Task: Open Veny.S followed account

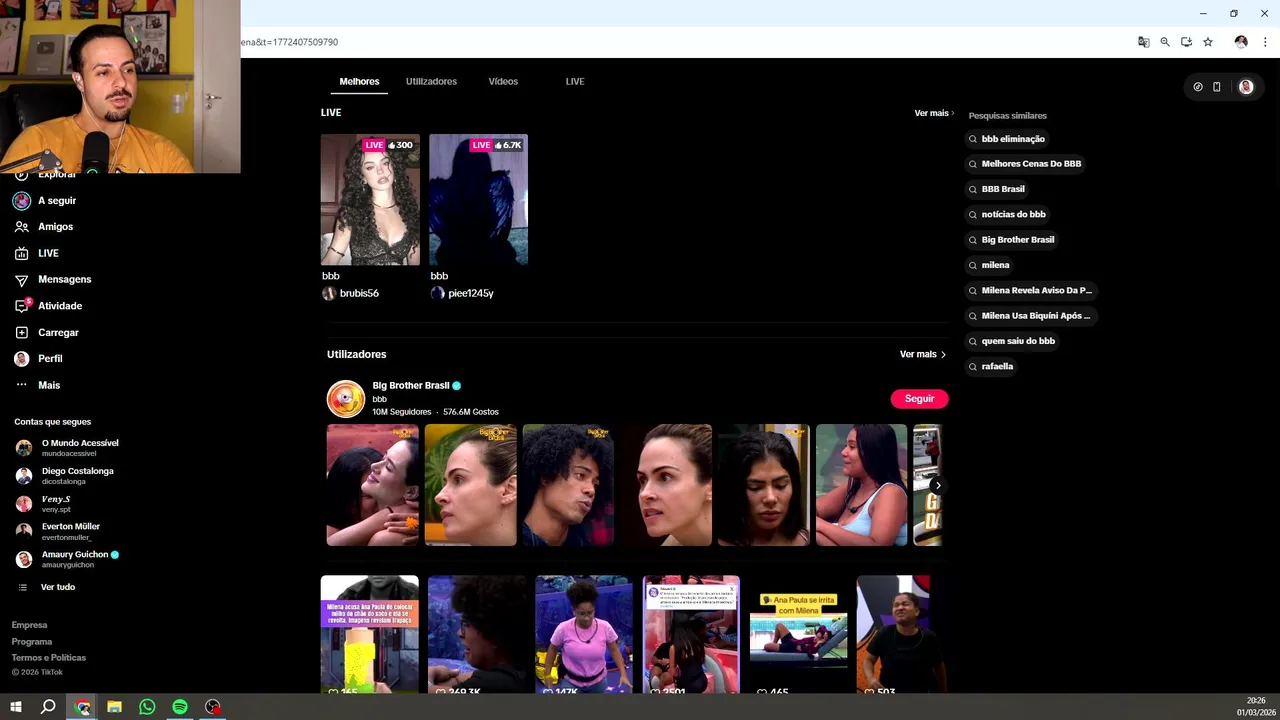Action: 43,503
